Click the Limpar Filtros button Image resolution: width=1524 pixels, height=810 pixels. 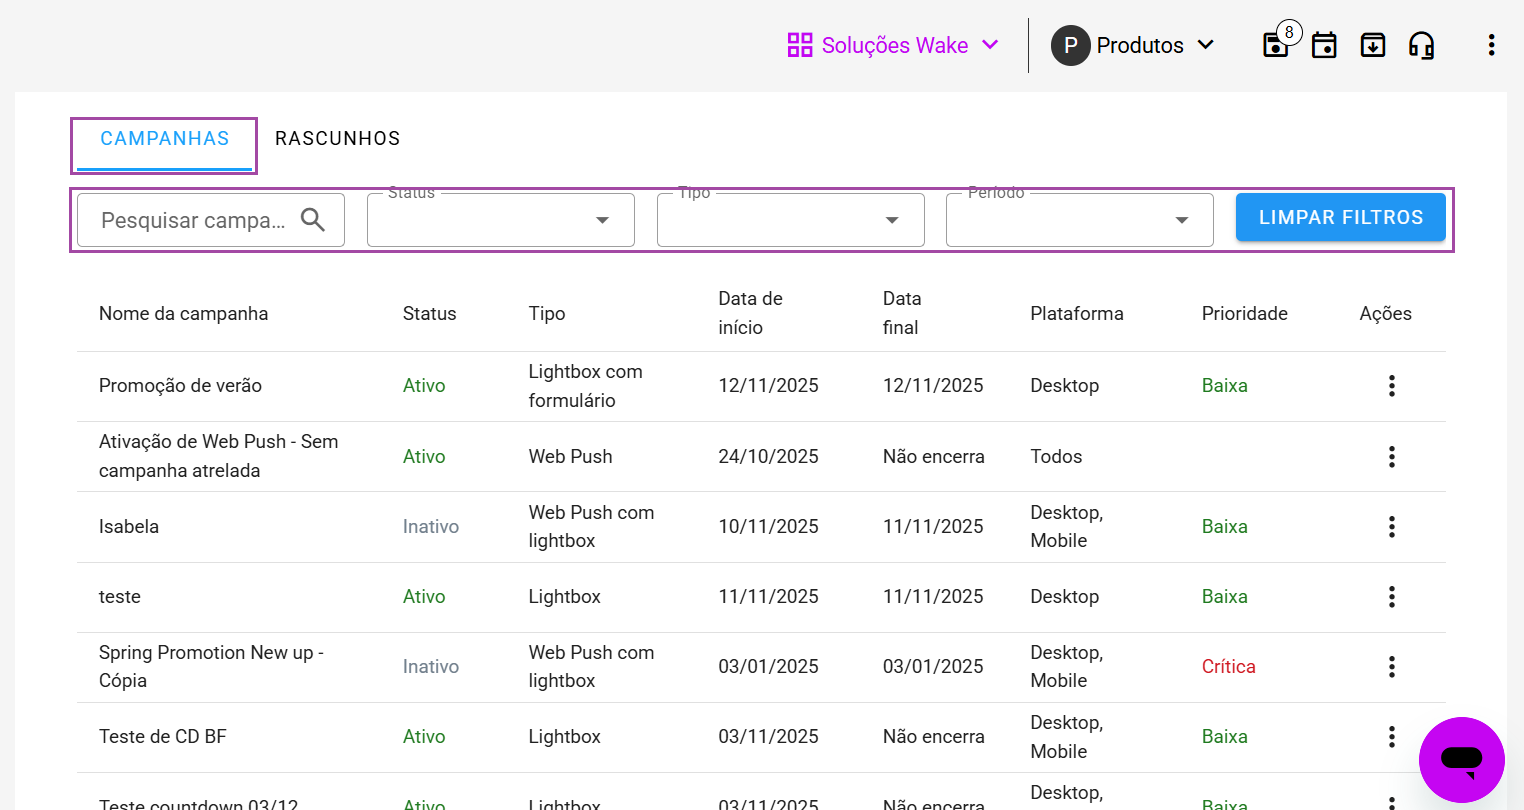pyautogui.click(x=1340, y=218)
